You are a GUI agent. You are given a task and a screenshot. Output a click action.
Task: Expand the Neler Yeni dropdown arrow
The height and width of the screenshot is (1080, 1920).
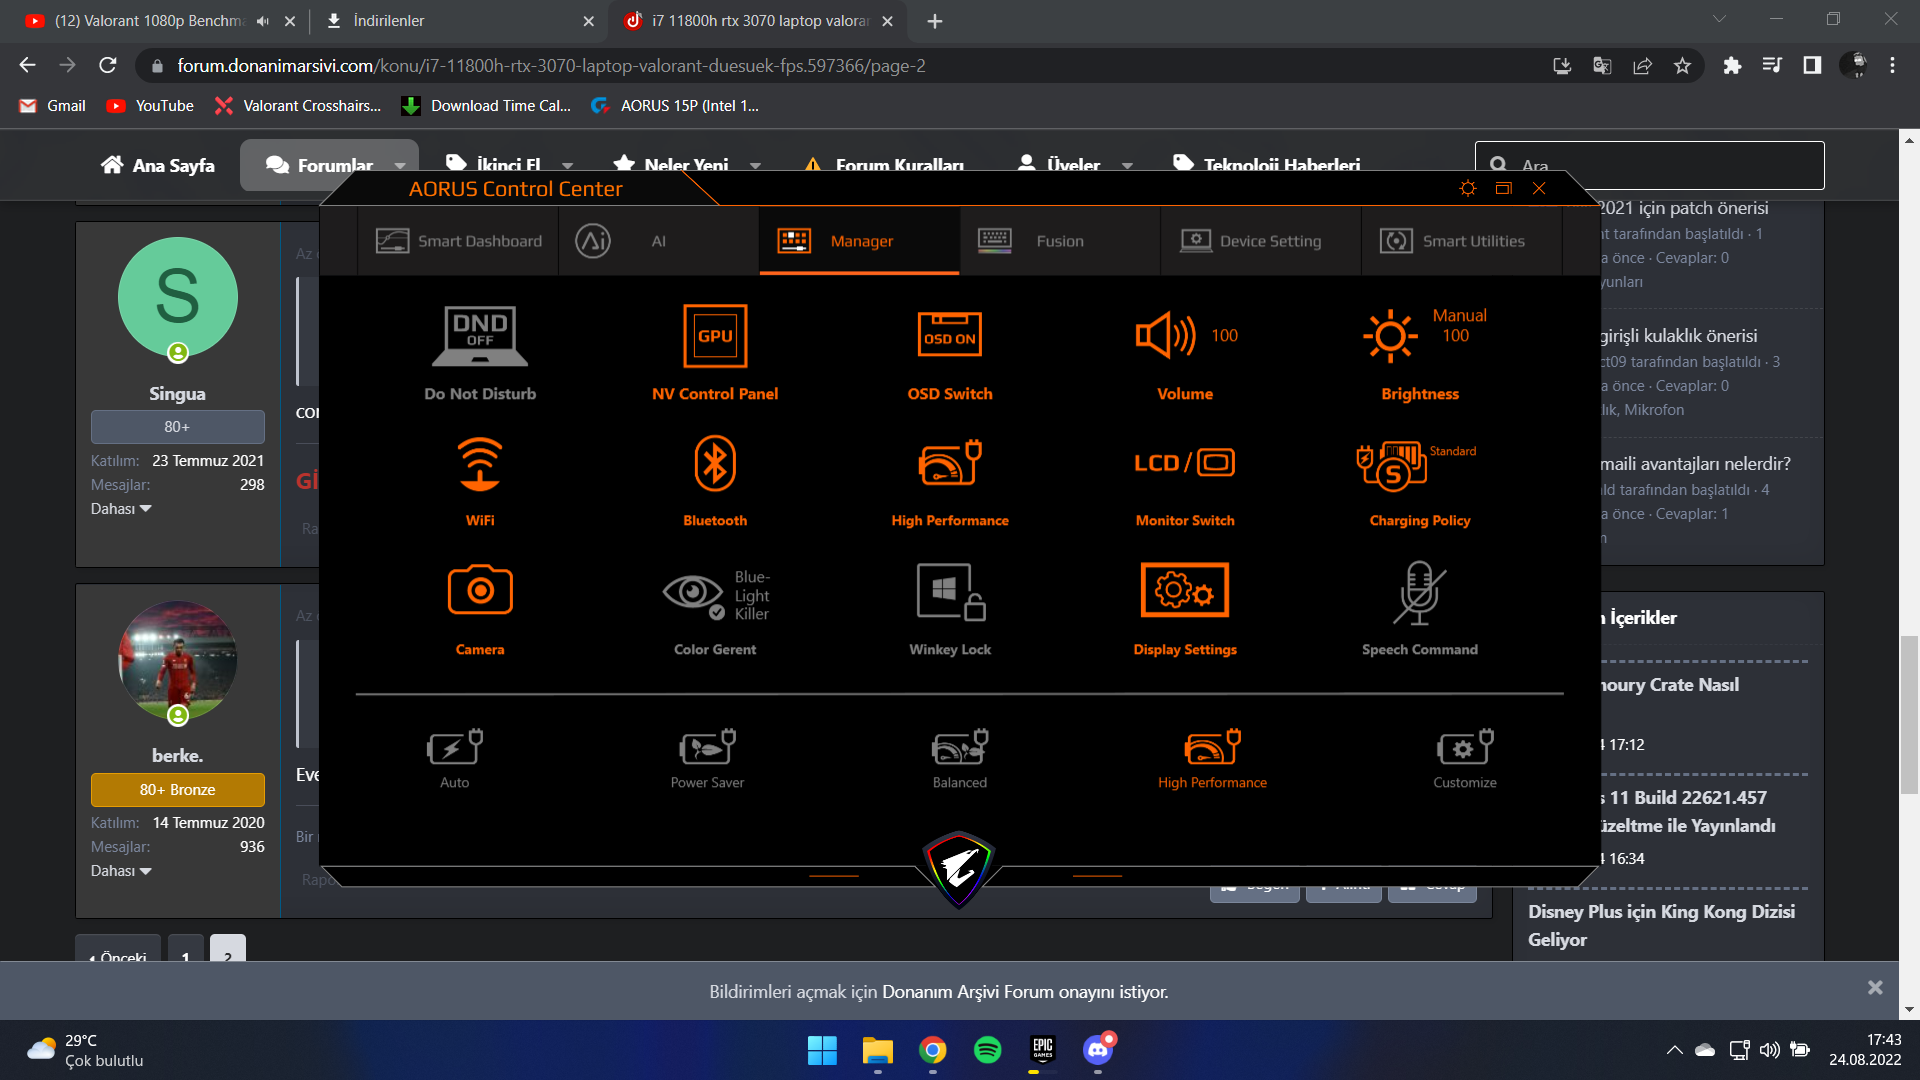point(755,166)
